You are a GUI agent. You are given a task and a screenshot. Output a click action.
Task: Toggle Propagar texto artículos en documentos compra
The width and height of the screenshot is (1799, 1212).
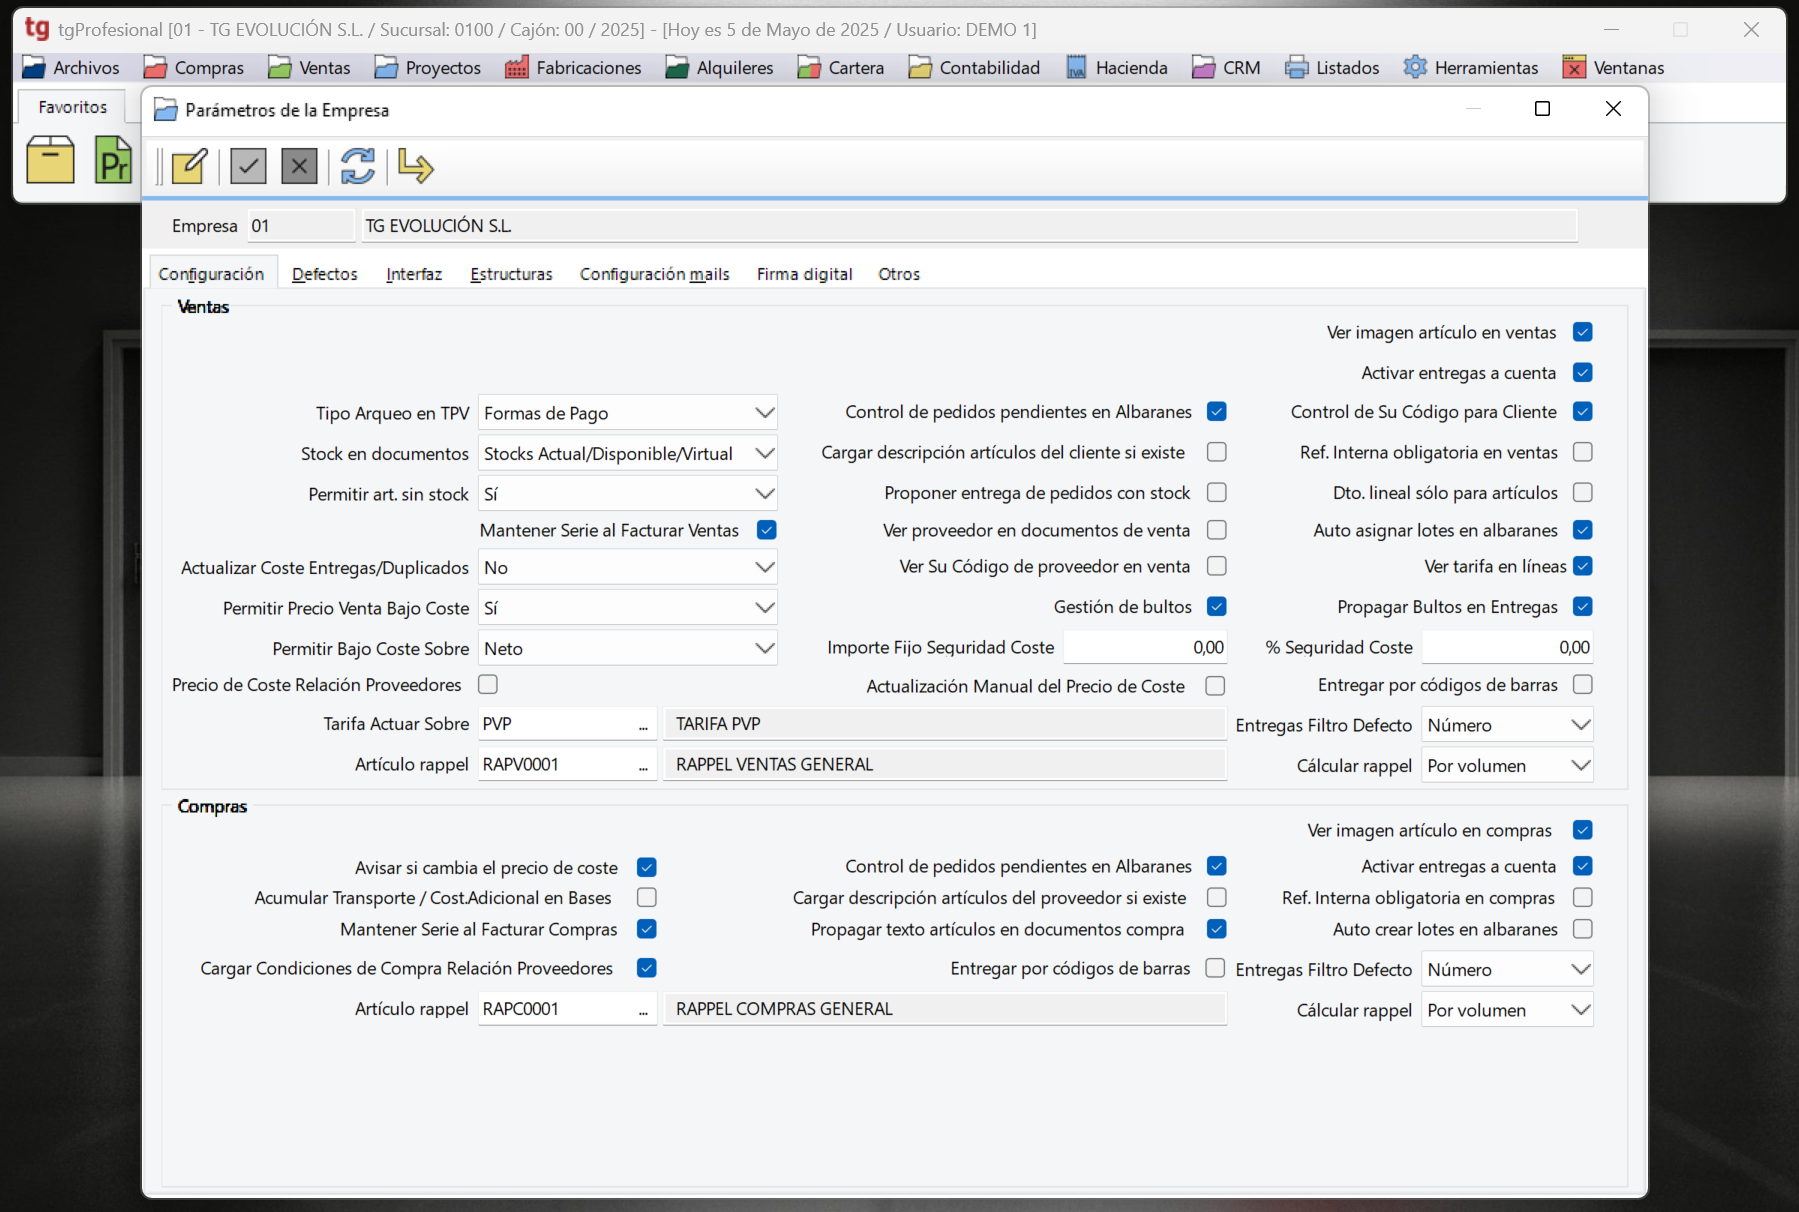point(1216,929)
